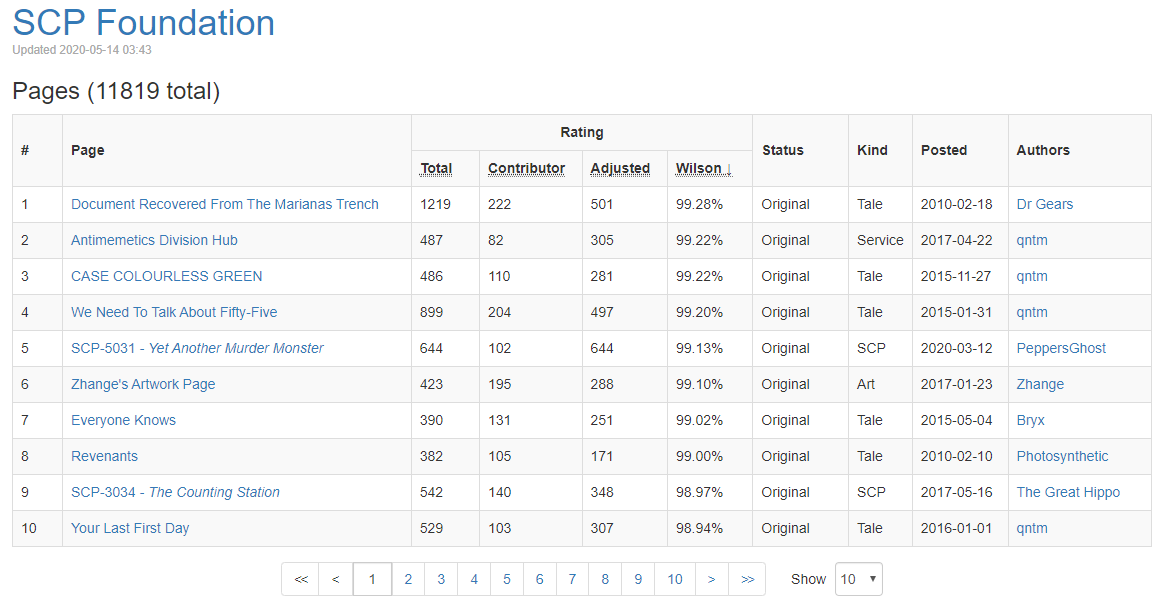Screen dimensions: 1161x604
Task: Go to pagination page 5
Action: (x=506, y=579)
